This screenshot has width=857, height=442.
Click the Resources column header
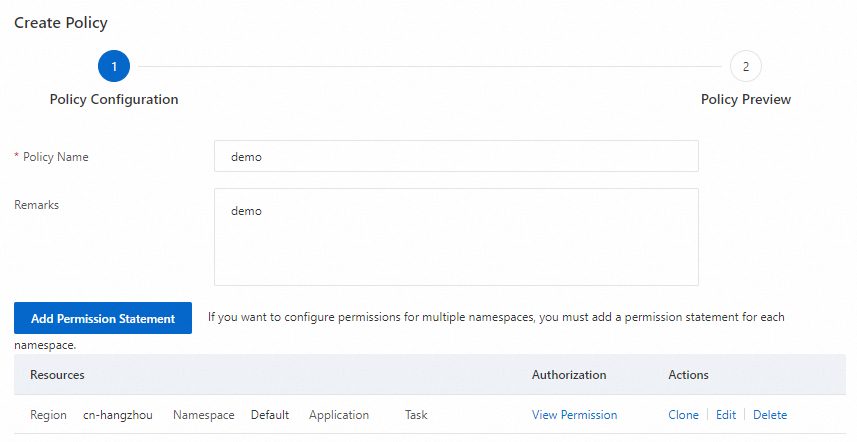click(57, 375)
